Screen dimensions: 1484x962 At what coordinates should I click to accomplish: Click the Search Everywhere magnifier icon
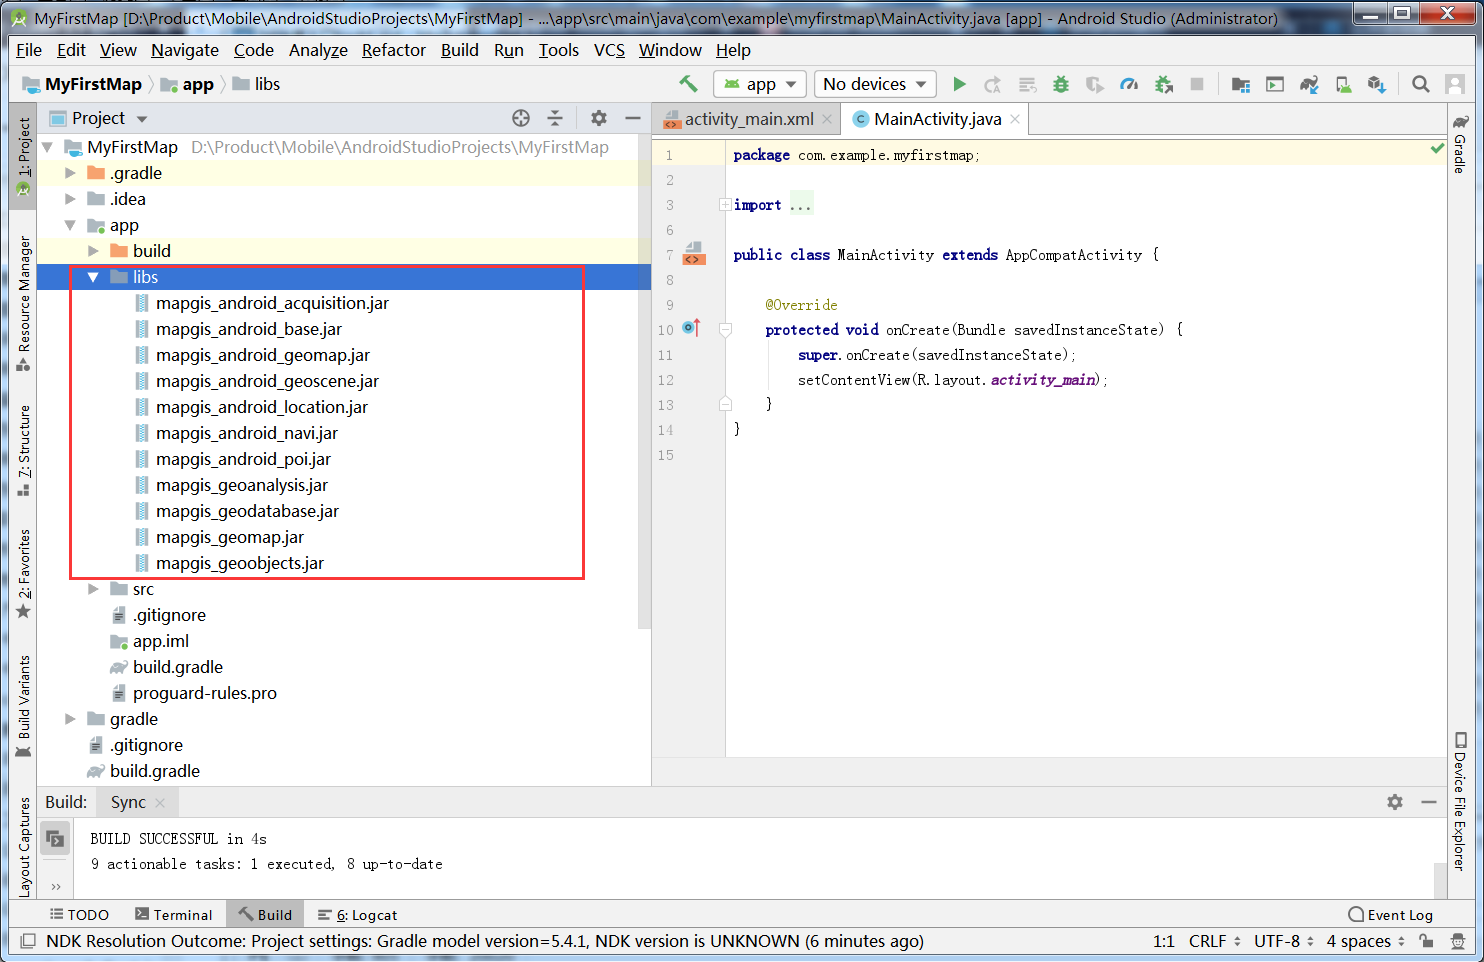(1420, 84)
